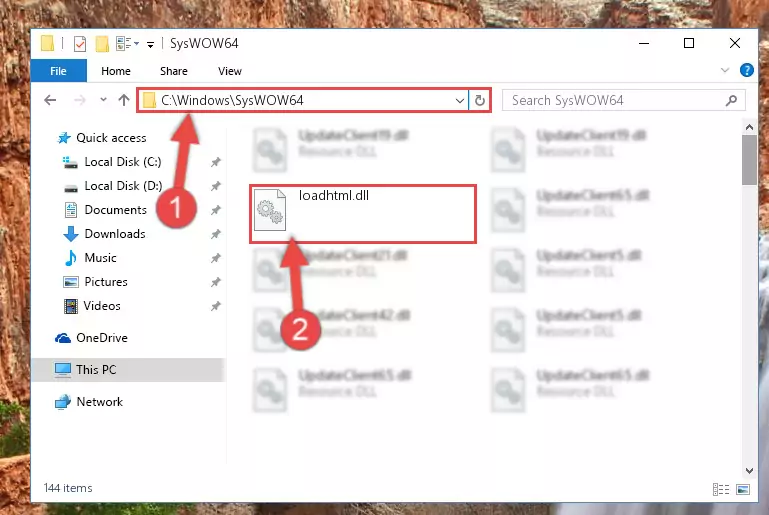Open the recent locations dropdown arrow
The image size is (769, 515).
(103, 100)
